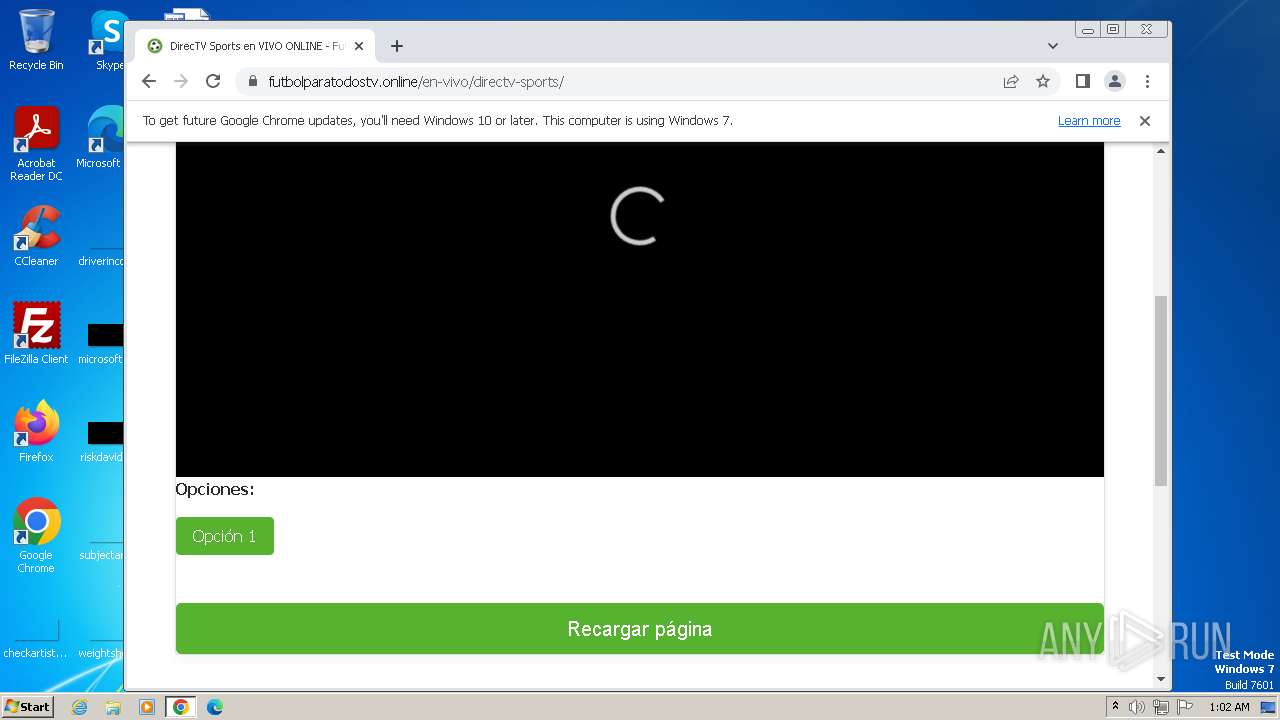
Task: Click the taskbar clock 1:02 AM
Action: click(x=1229, y=707)
